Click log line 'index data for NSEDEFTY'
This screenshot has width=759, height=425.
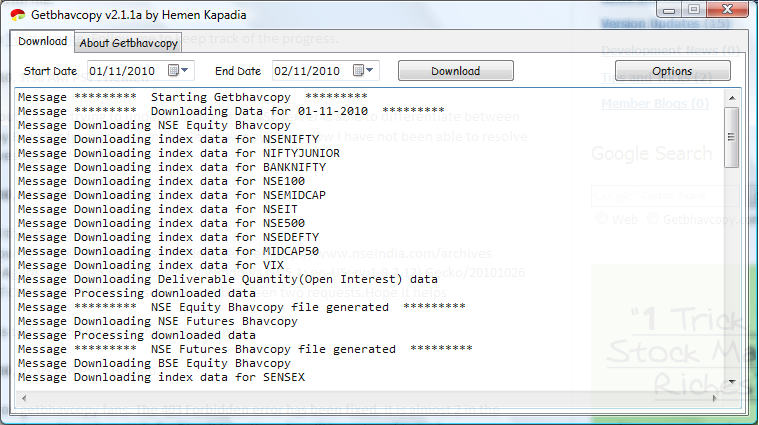(168, 238)
